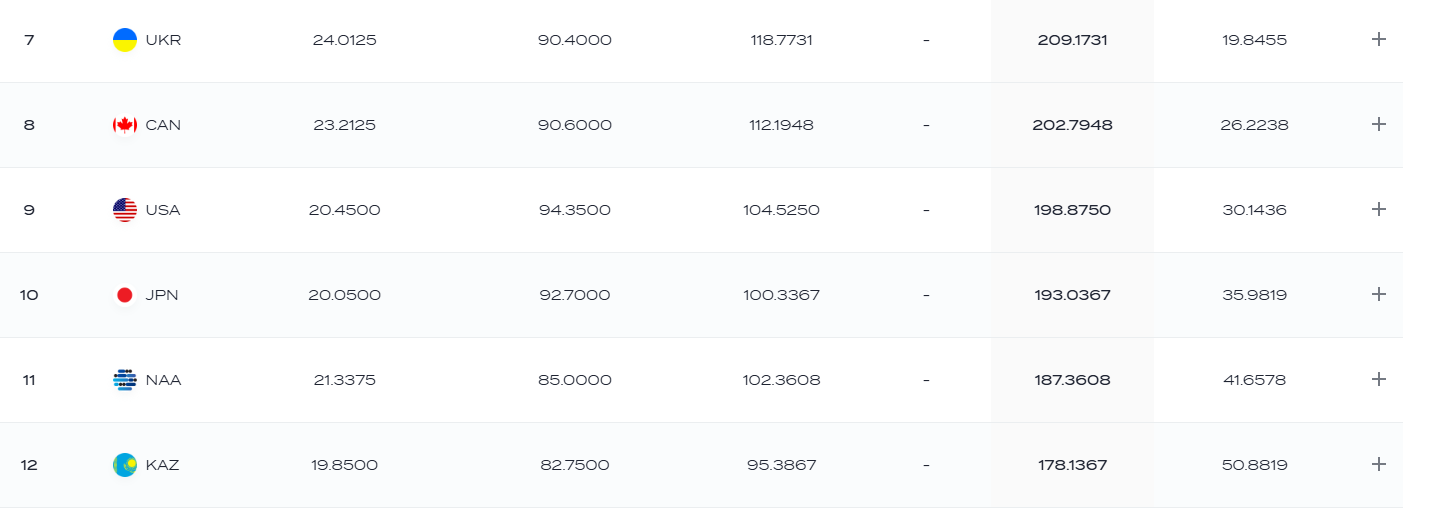Image resolution: width=1445 pixels, height=517 pixels.
Task: Click the Kazakhstan flag icon
Action: pyautogui.click(x=125, y=465)
